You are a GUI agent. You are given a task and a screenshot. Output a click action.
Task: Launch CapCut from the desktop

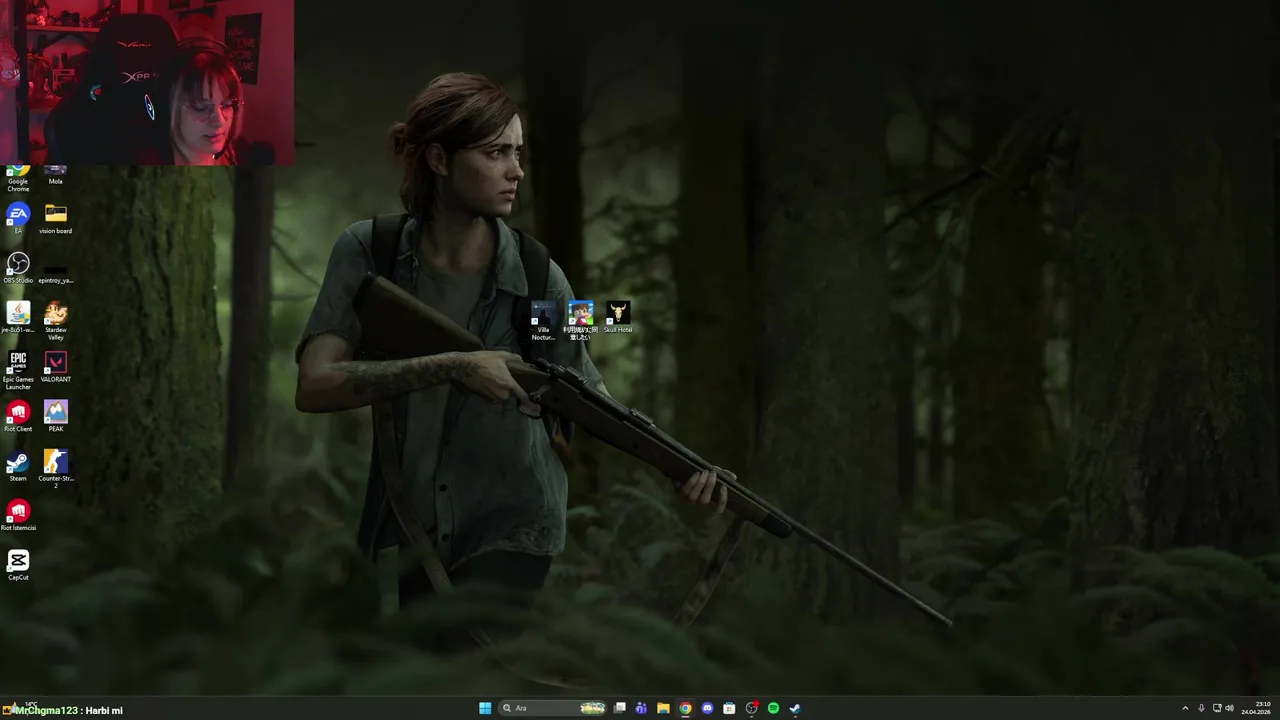tap(18, 565)
